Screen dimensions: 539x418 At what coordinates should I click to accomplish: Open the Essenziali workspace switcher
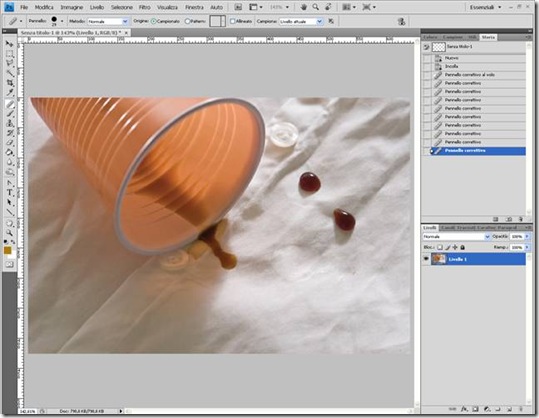(486, 7)
